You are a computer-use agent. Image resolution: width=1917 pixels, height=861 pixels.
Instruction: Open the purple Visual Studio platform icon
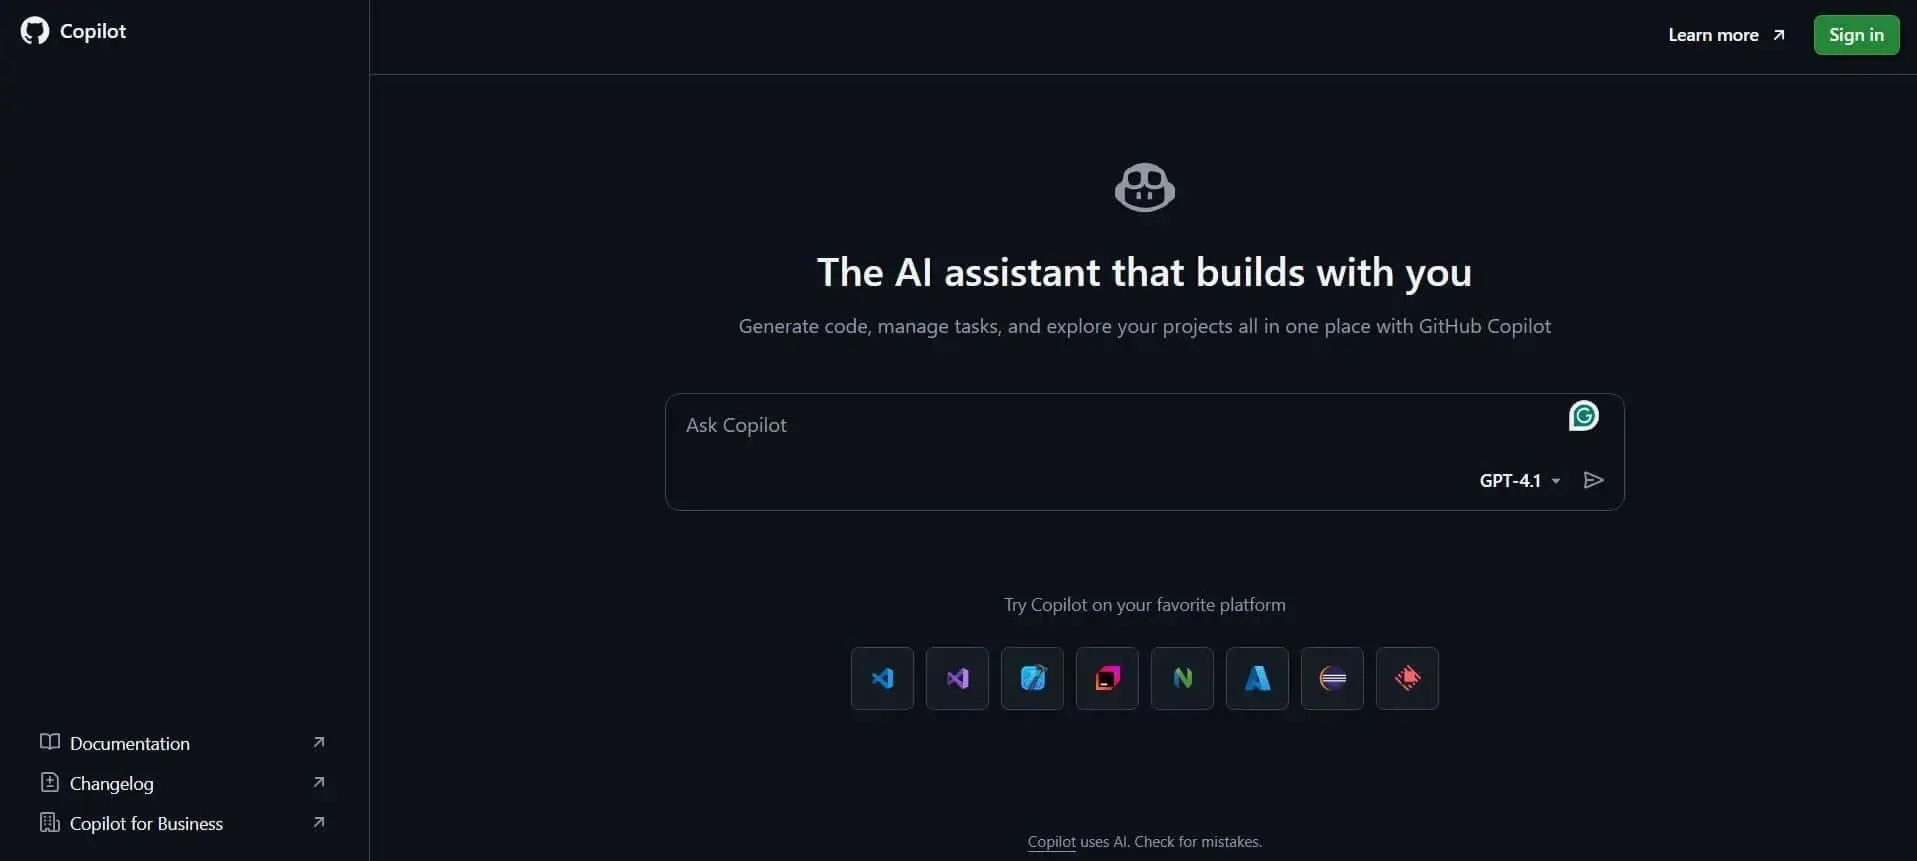(x=957, y=678)
